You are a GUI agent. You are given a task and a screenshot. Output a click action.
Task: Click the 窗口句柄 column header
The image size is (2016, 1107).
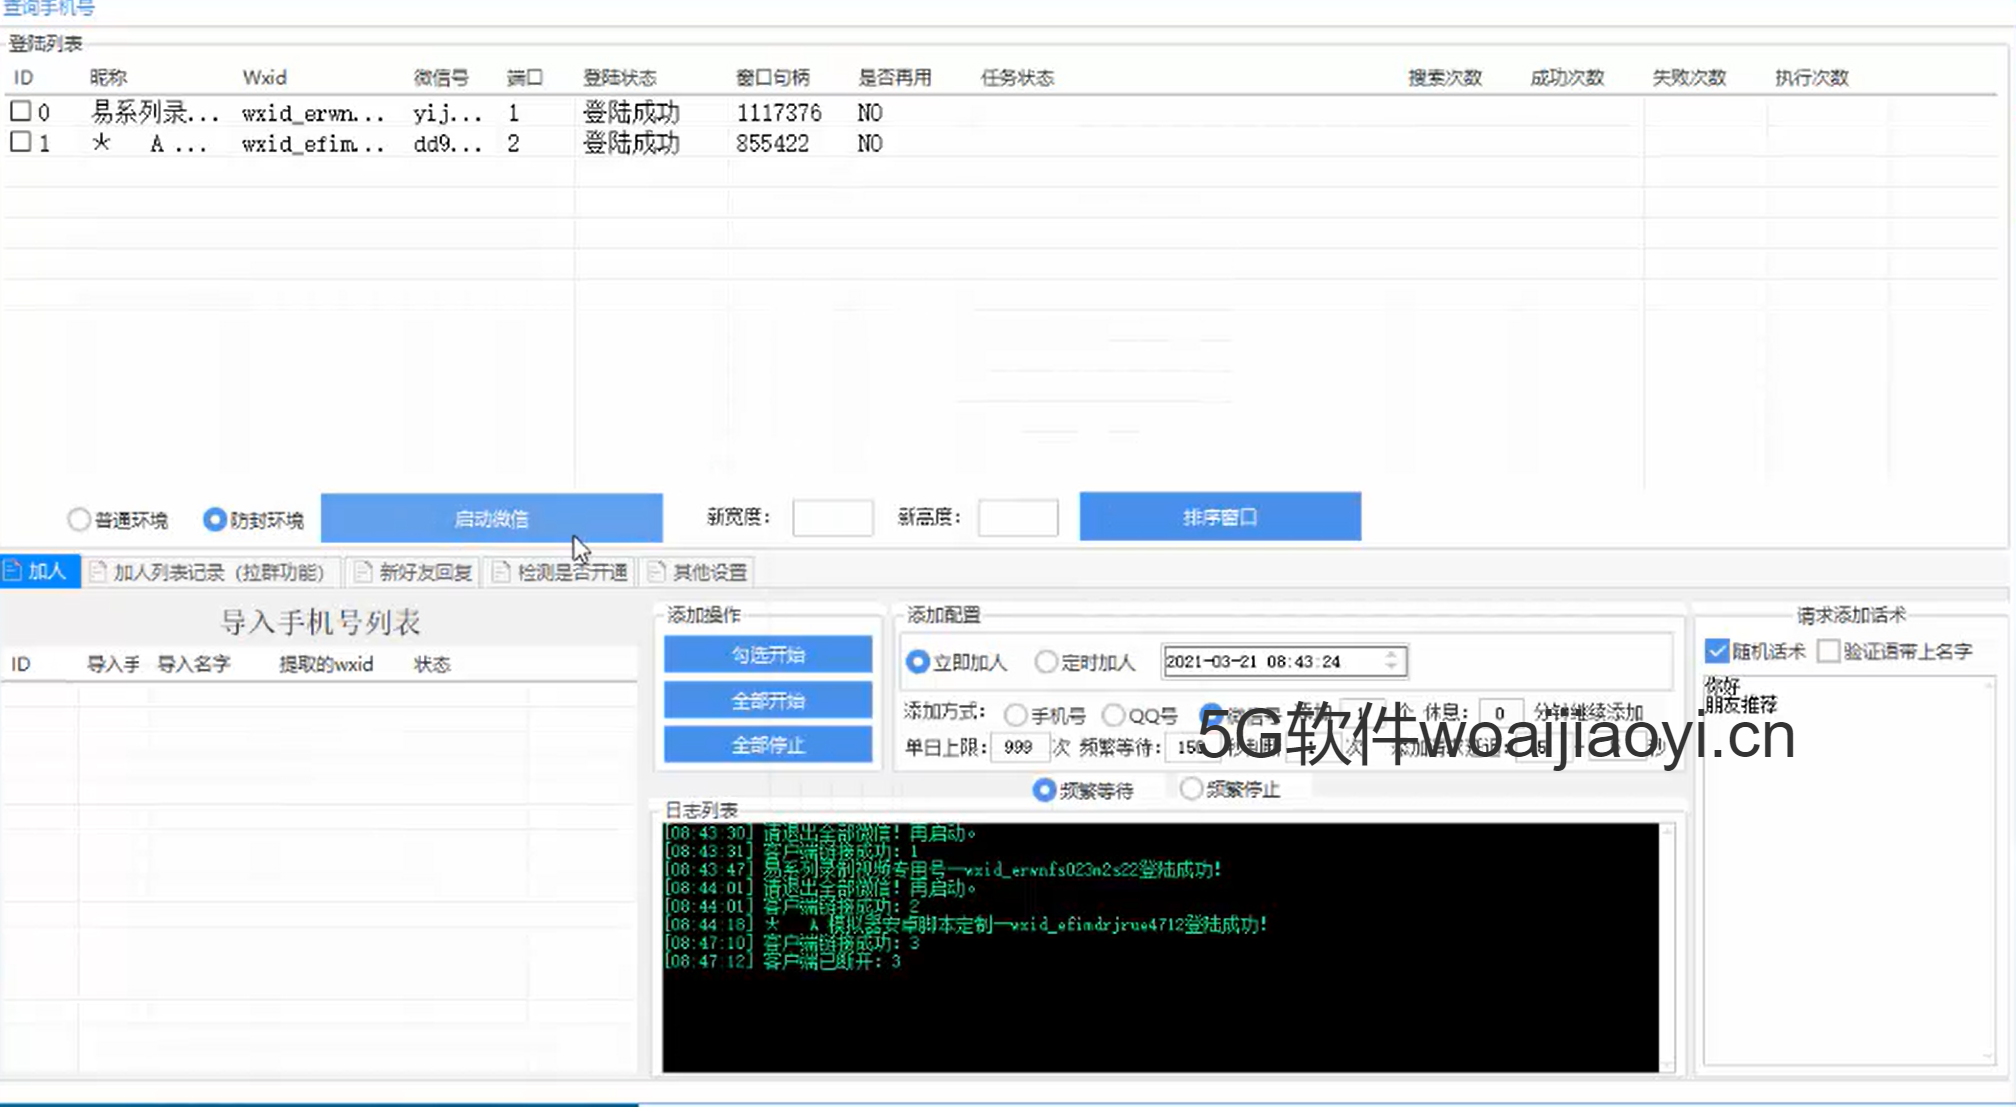pyautogui.click(x=772, y=77)
